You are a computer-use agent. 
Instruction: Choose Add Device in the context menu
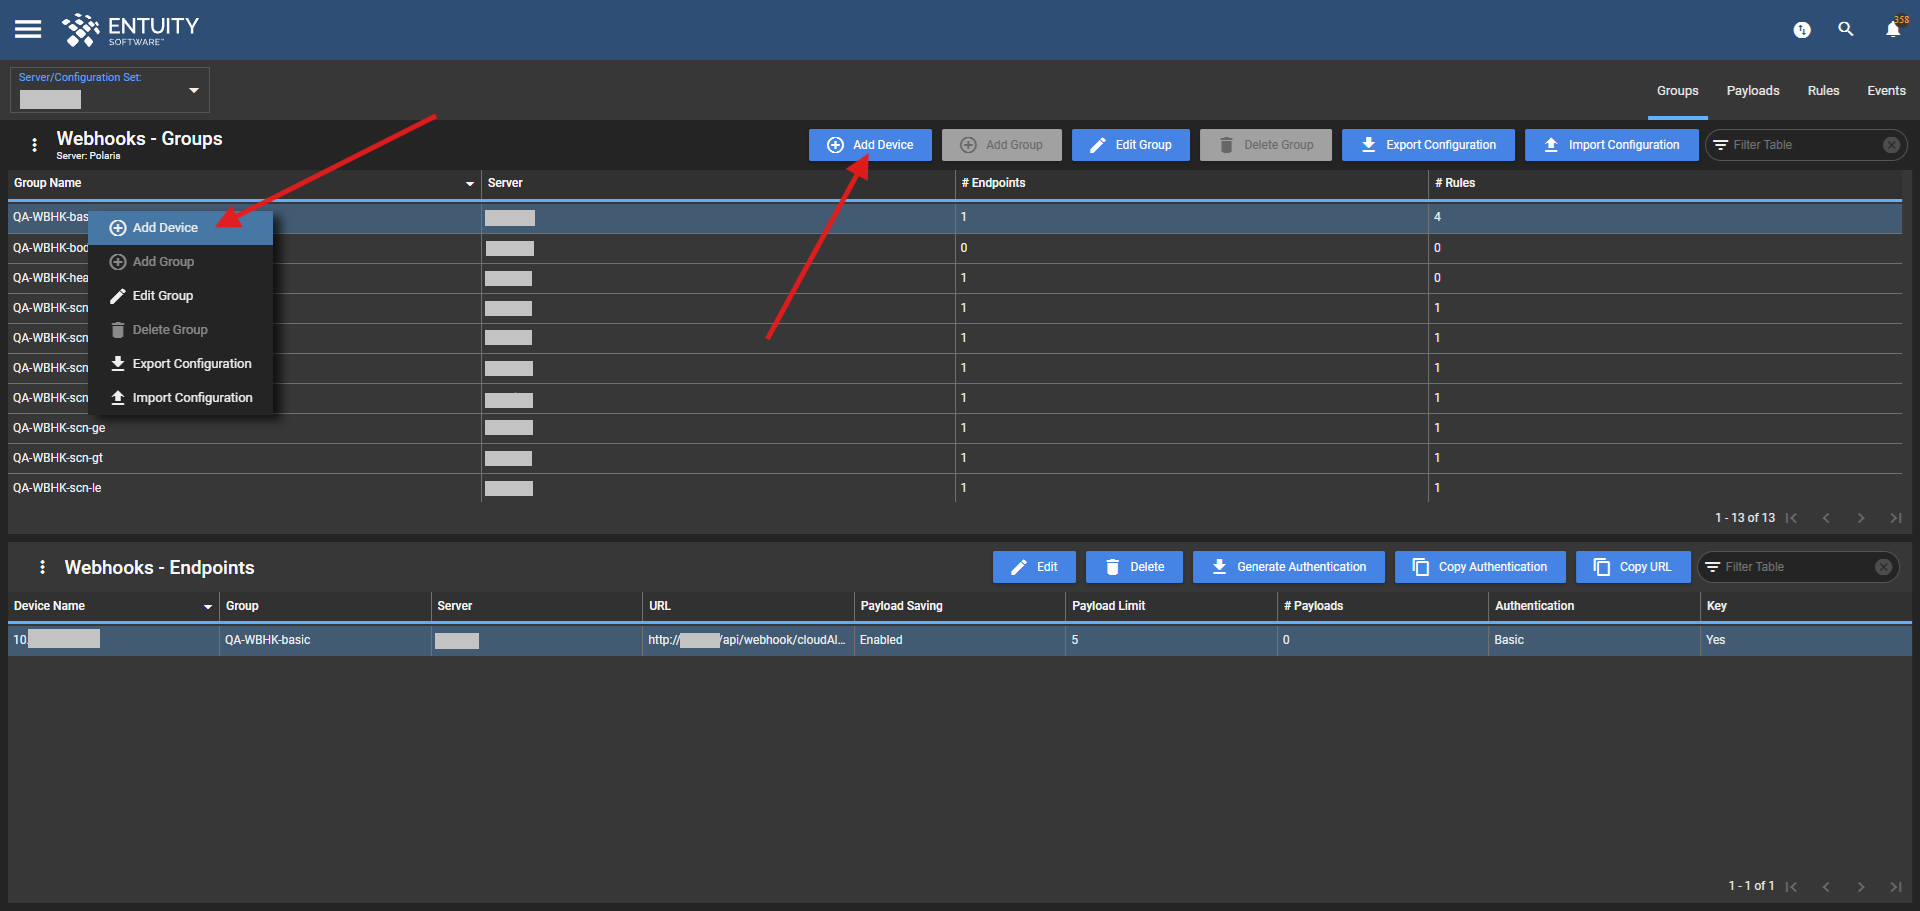[180, 228]
